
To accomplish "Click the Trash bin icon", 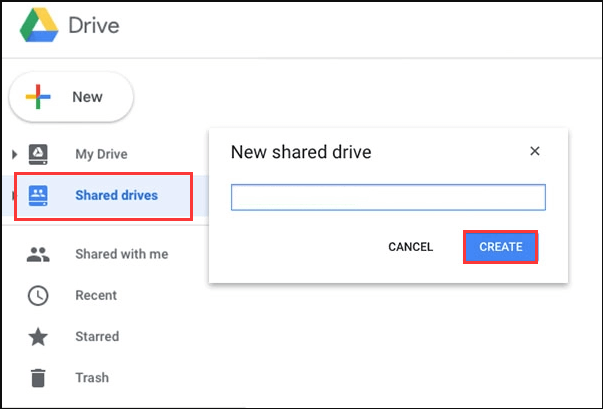I will pos(38,378).
